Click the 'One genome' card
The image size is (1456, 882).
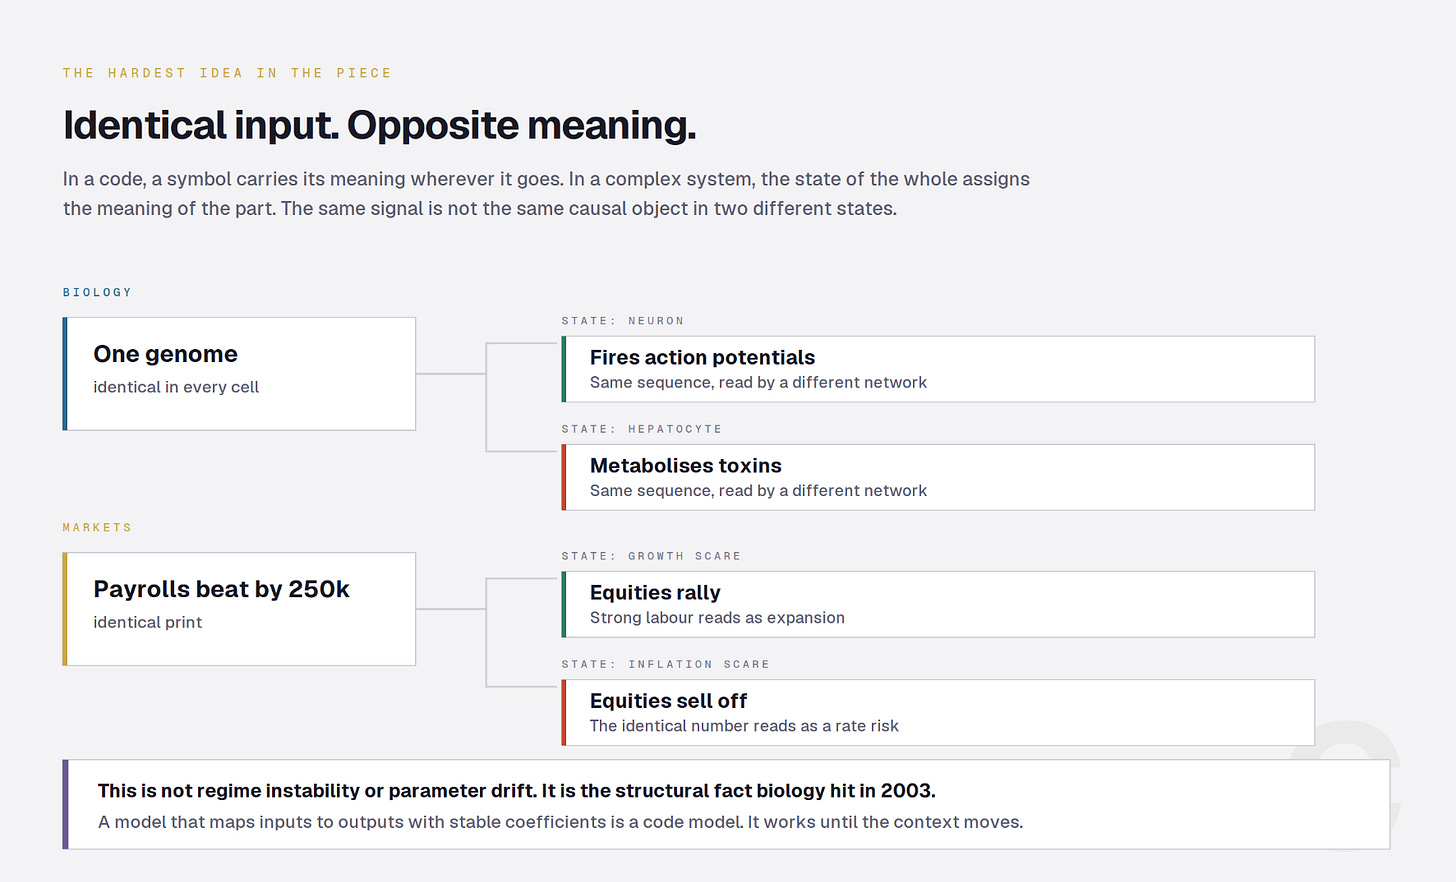coord(239,374)
